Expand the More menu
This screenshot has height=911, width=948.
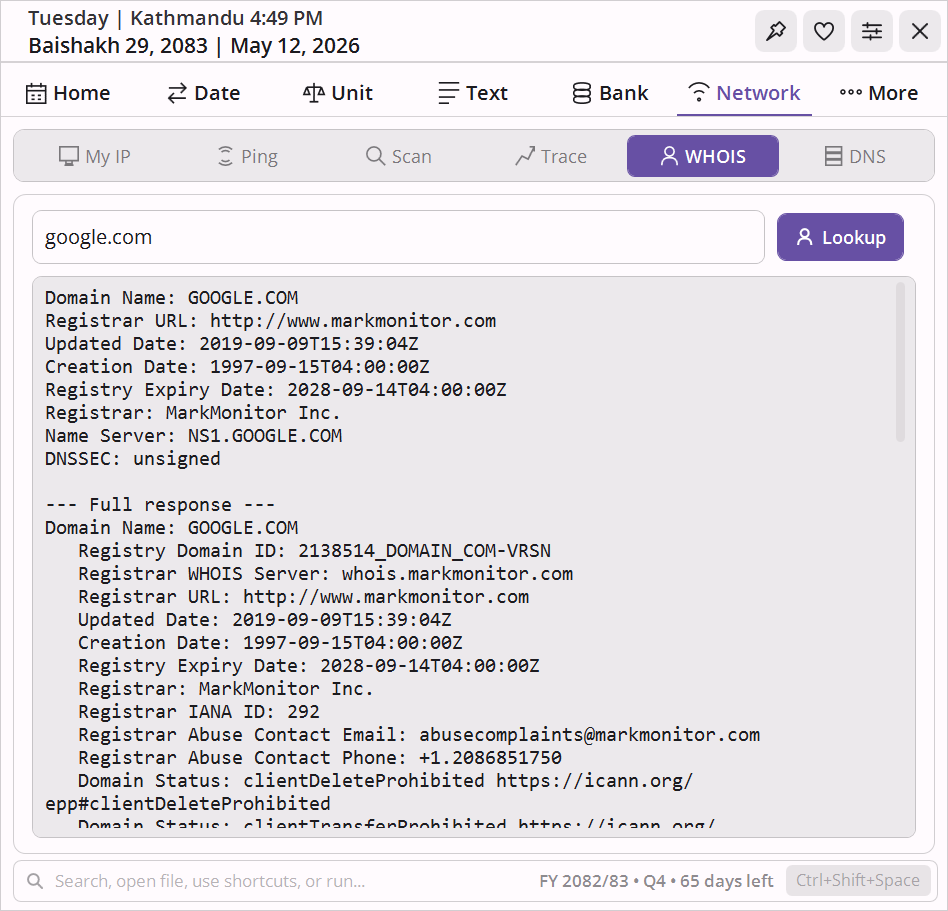(x=878, y=93)
